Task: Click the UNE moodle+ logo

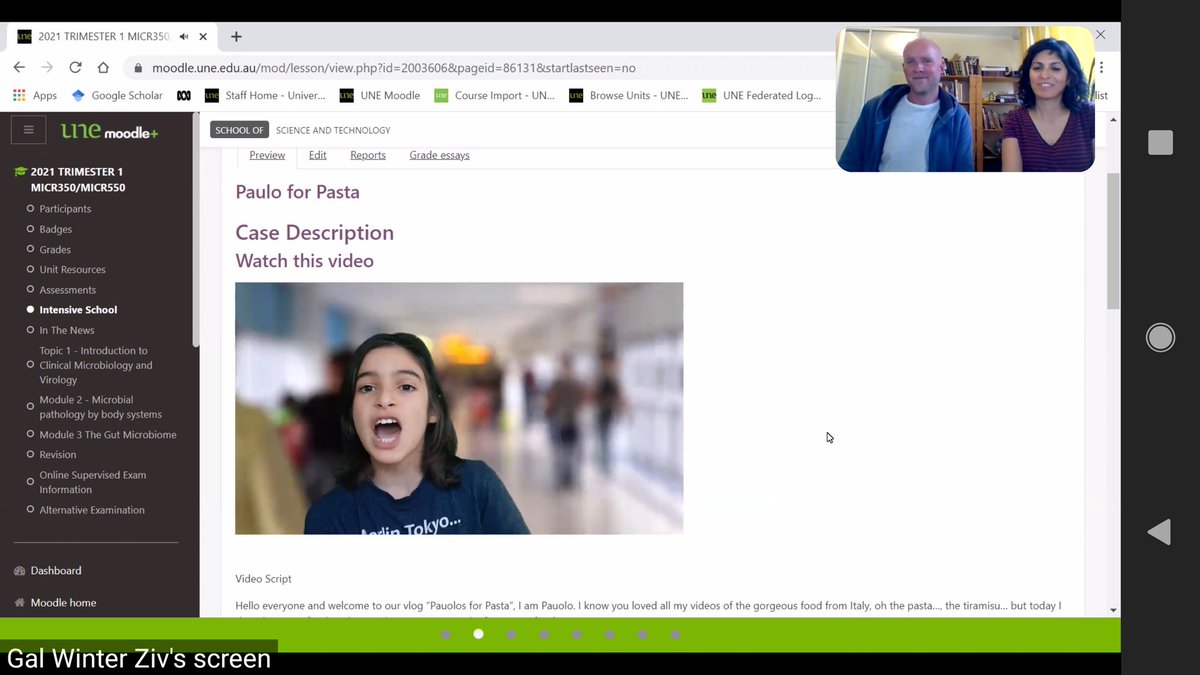Action: point(109,131)
